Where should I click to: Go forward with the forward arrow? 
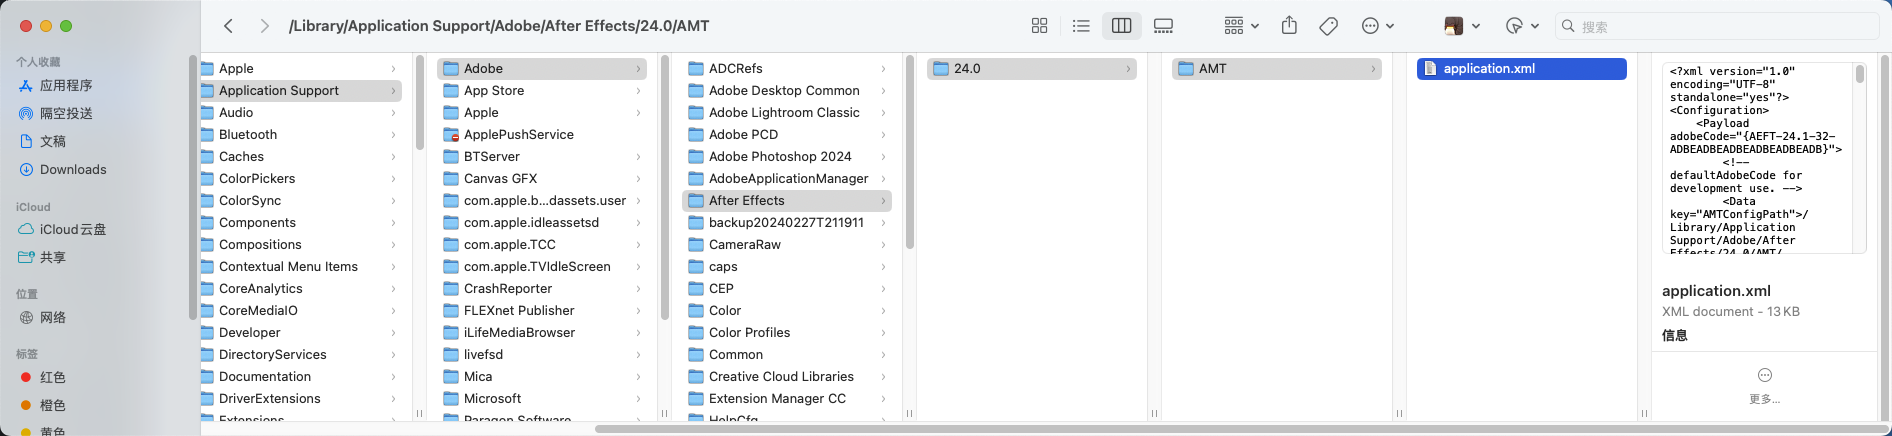point(264,26)
